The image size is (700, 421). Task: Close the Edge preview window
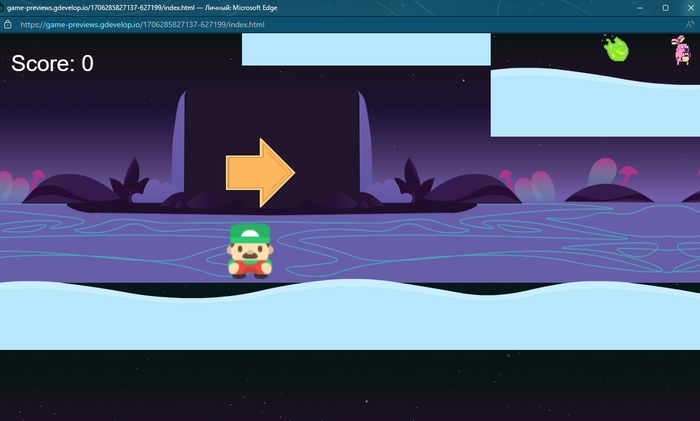[x=690, y=8]
